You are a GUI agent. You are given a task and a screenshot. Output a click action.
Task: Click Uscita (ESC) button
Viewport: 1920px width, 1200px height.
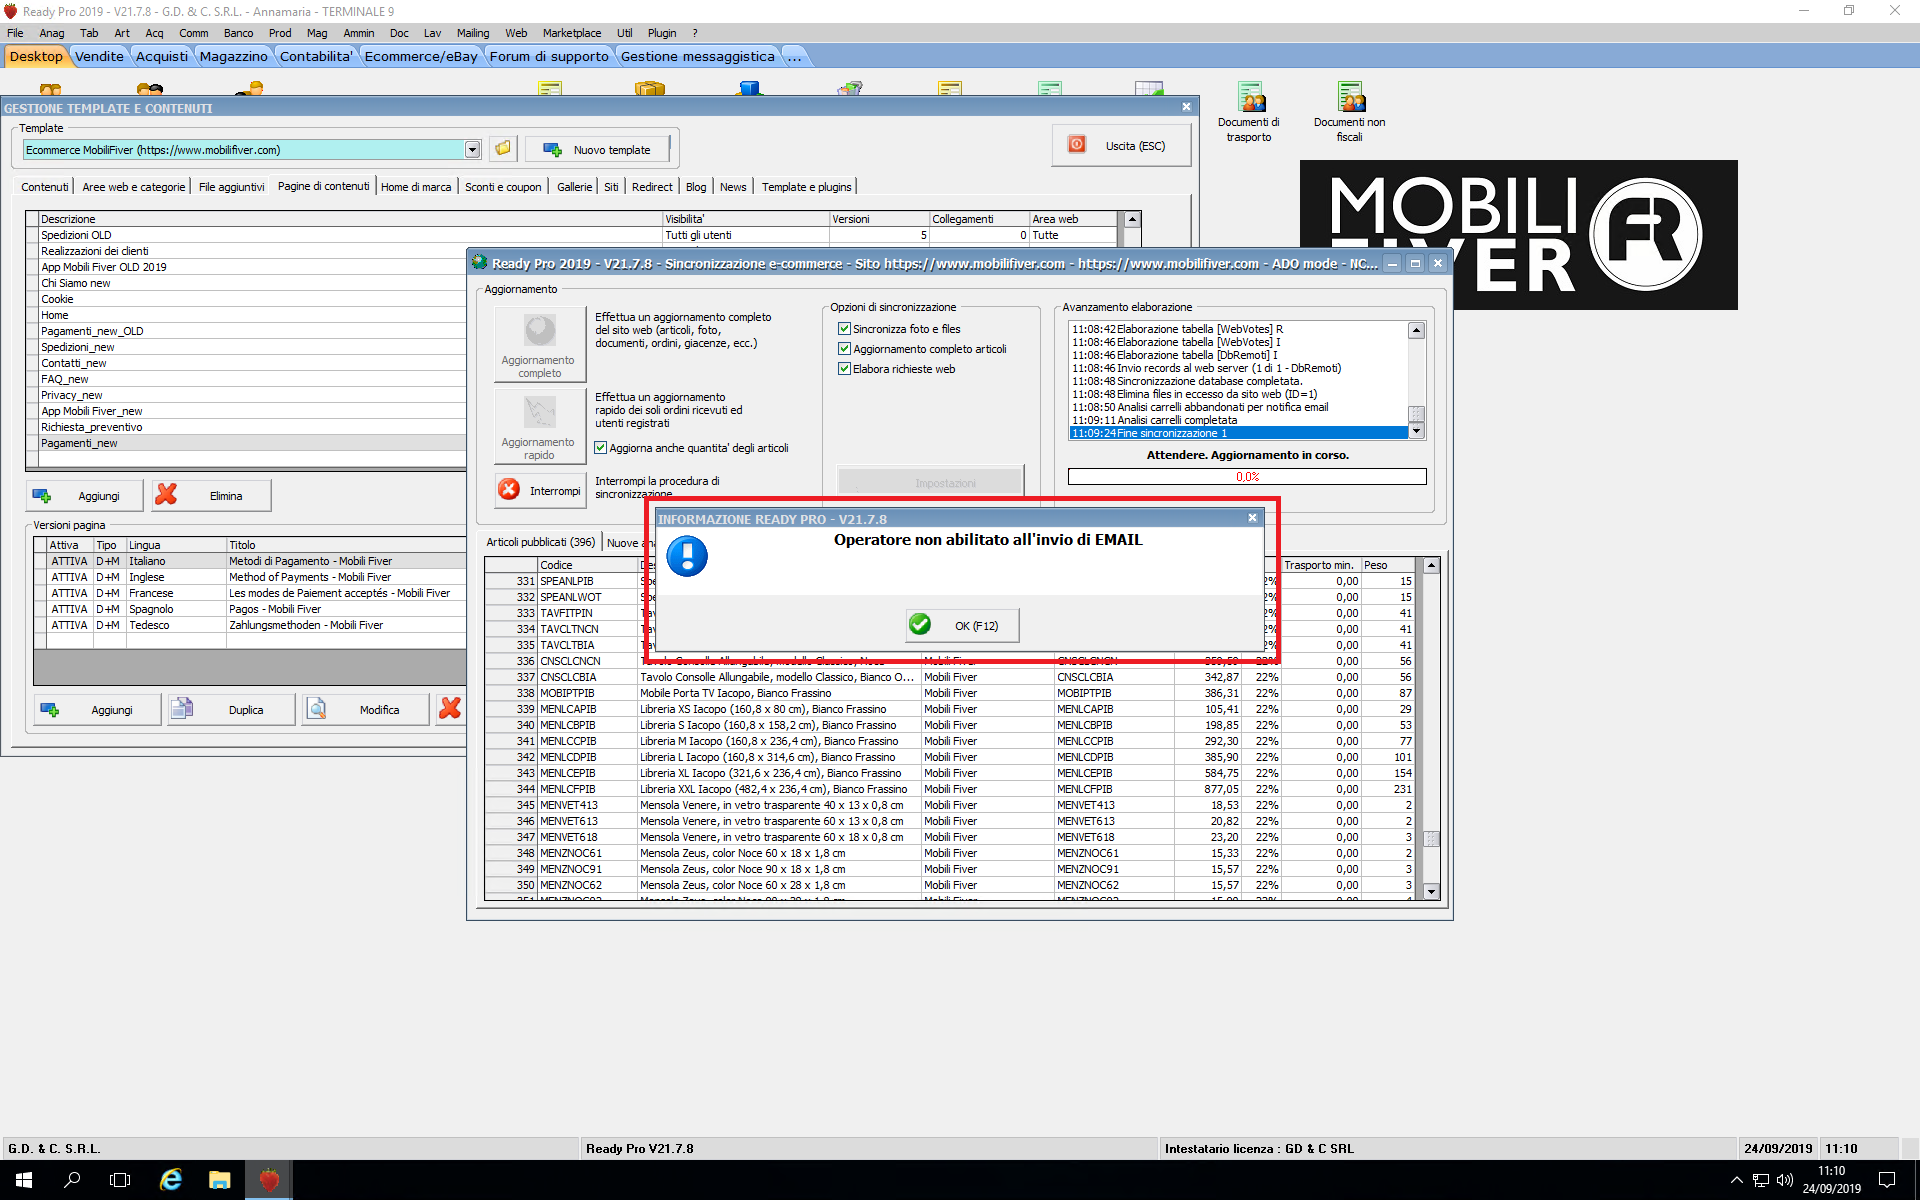[x=1121, y=146]
